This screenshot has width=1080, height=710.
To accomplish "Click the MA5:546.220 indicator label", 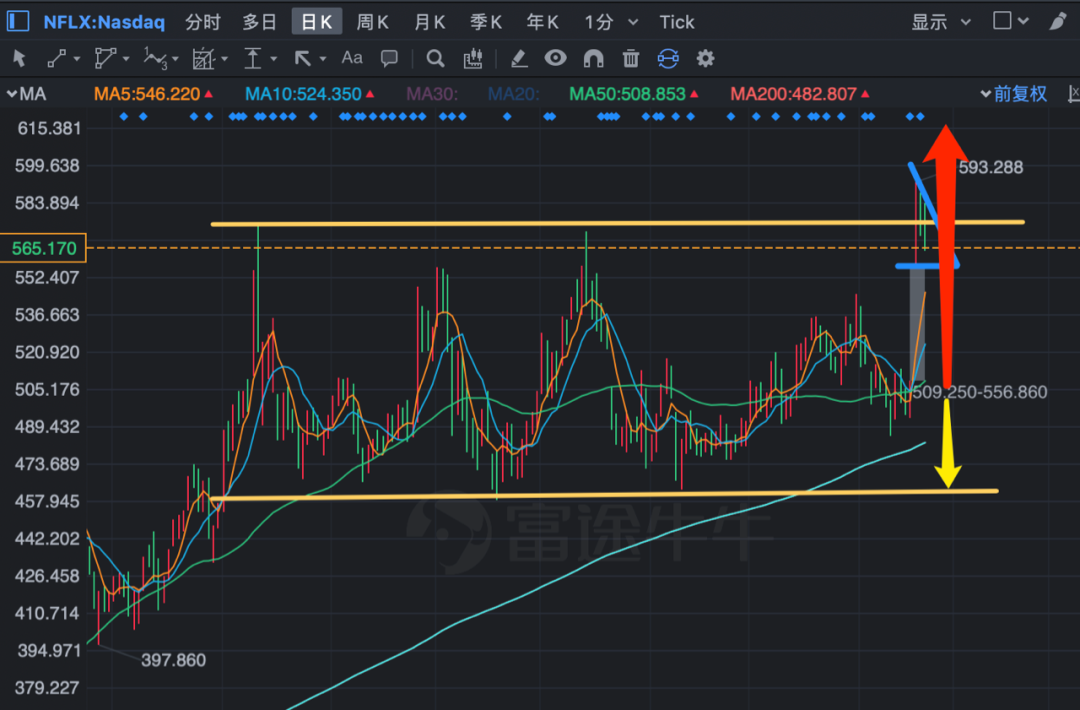I will point(147,94).
